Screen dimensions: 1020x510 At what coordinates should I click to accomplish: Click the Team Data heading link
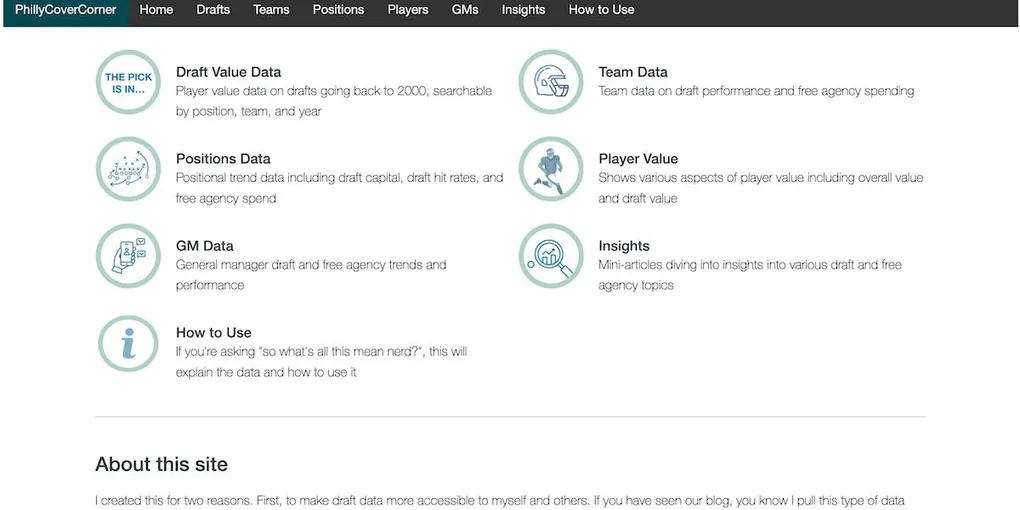(x=633, y=72)
